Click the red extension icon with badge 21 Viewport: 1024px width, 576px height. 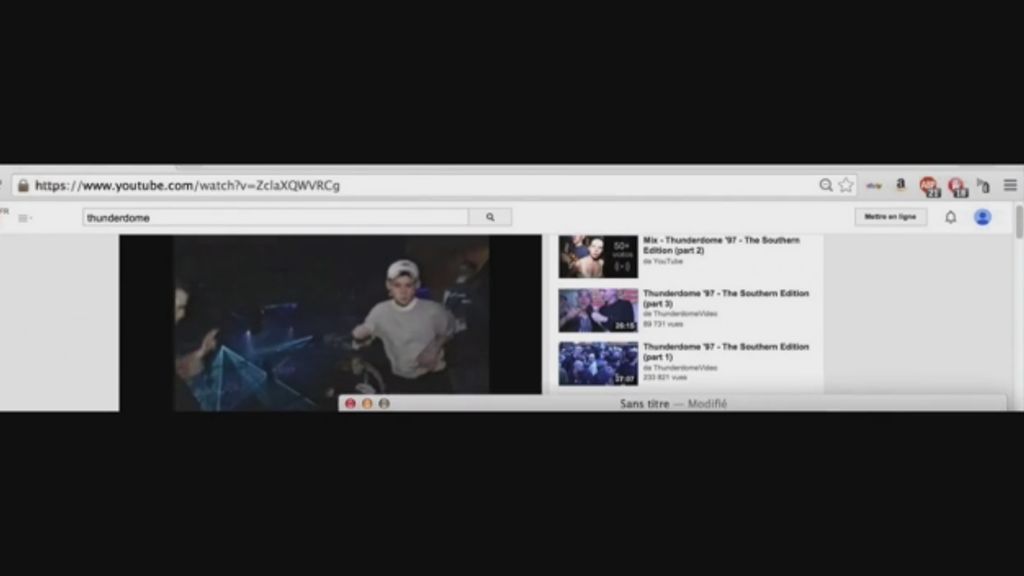929,186
